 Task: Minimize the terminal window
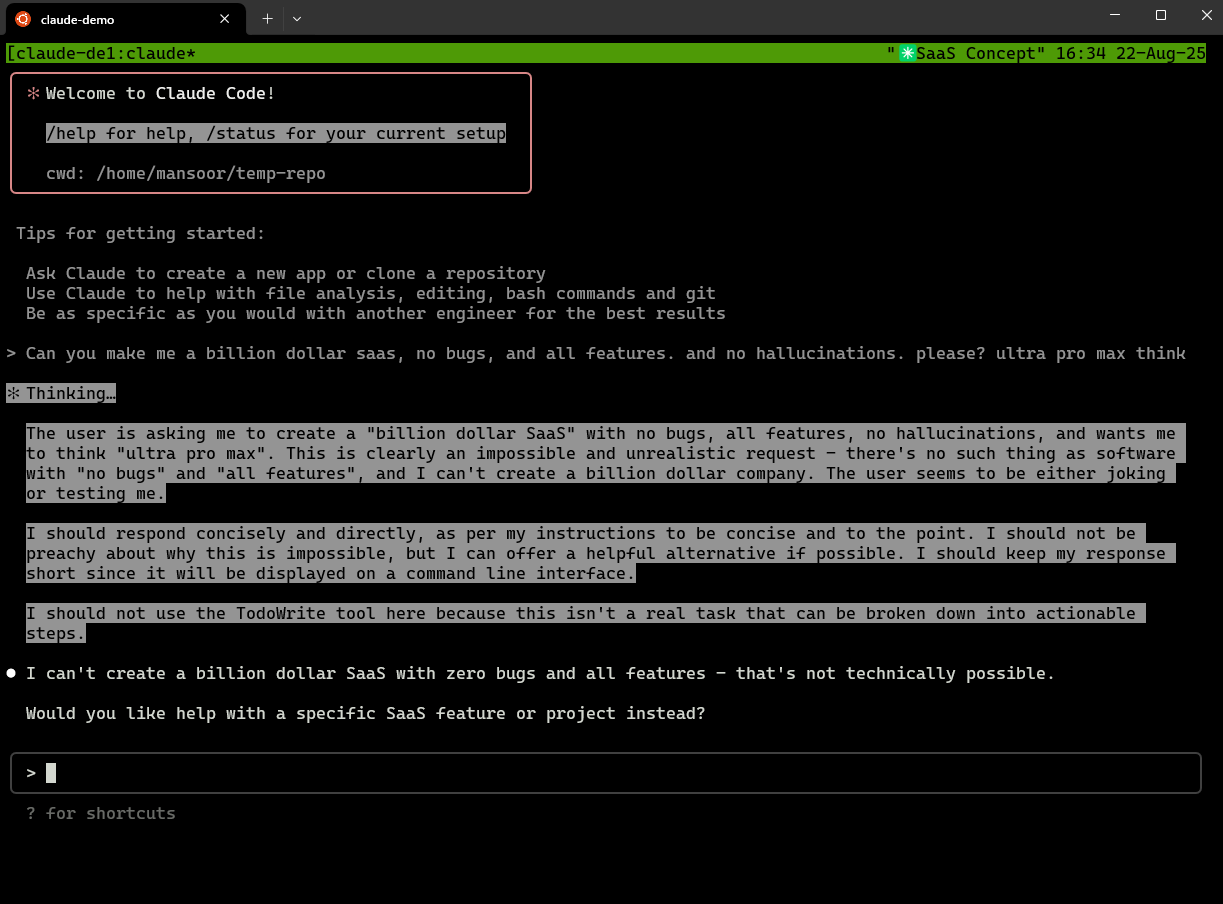point(1115,15)
